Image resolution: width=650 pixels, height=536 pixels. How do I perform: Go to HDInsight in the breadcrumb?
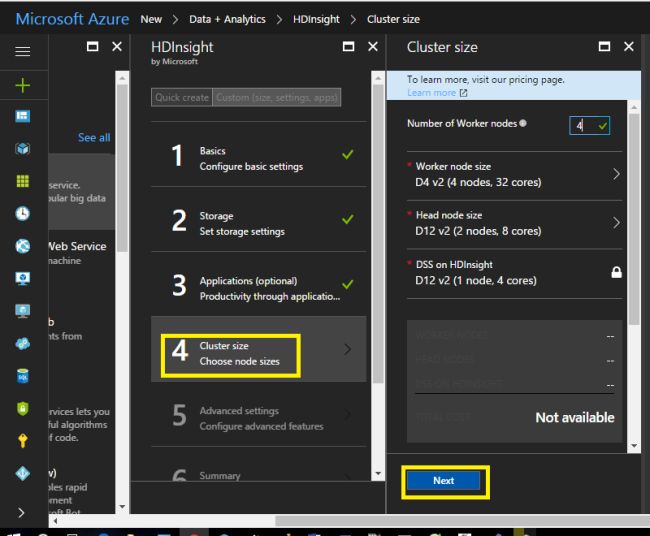coord(316,19)
